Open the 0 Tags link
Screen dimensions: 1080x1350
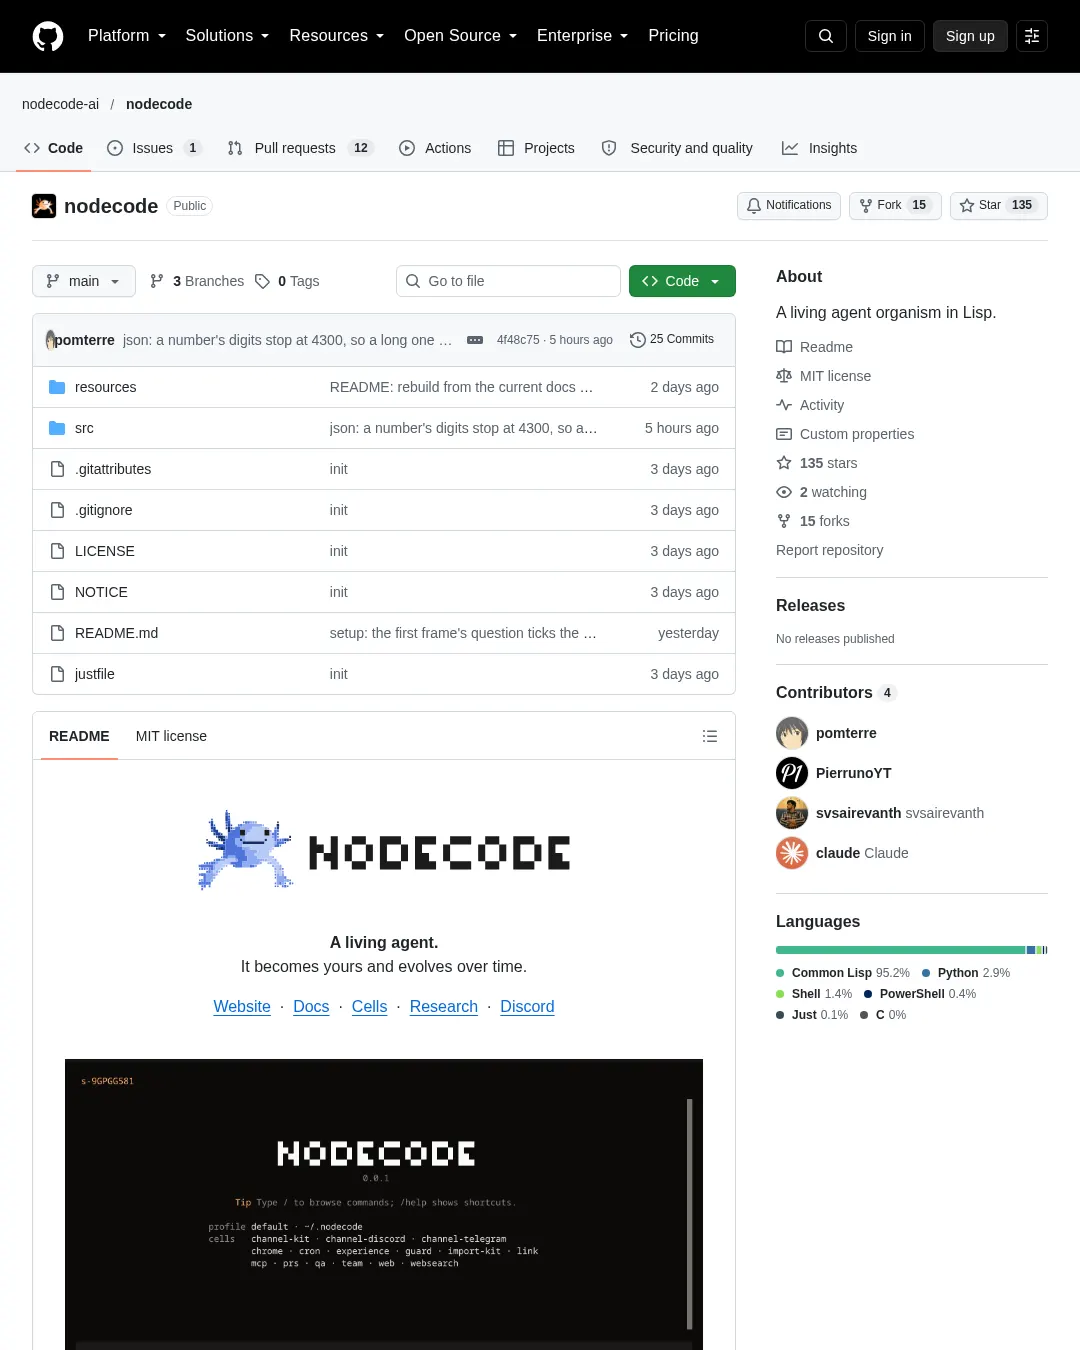287,281
